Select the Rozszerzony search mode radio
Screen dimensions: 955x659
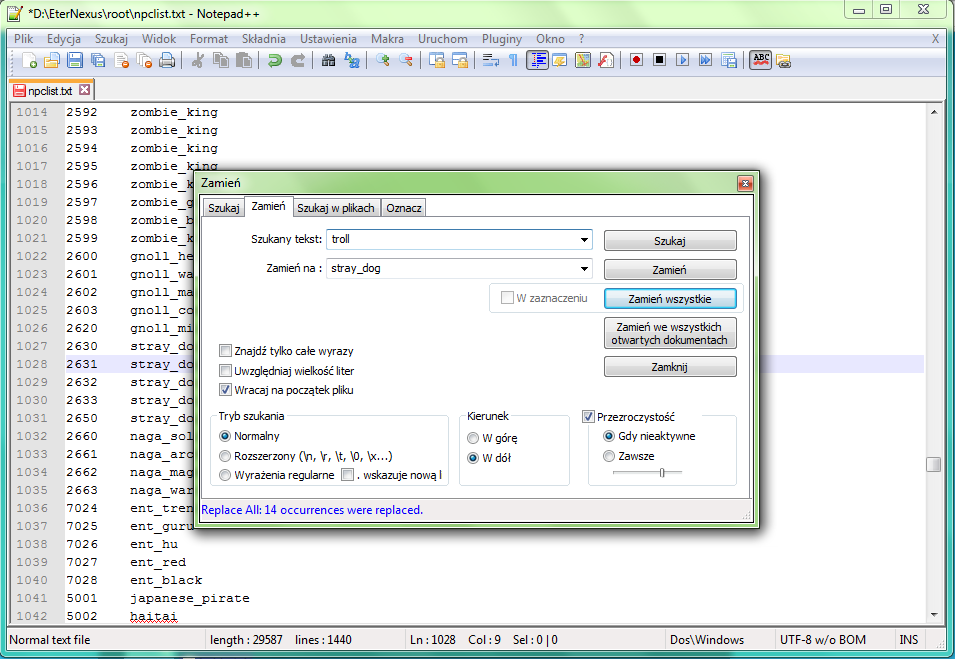tap(225, 456)
